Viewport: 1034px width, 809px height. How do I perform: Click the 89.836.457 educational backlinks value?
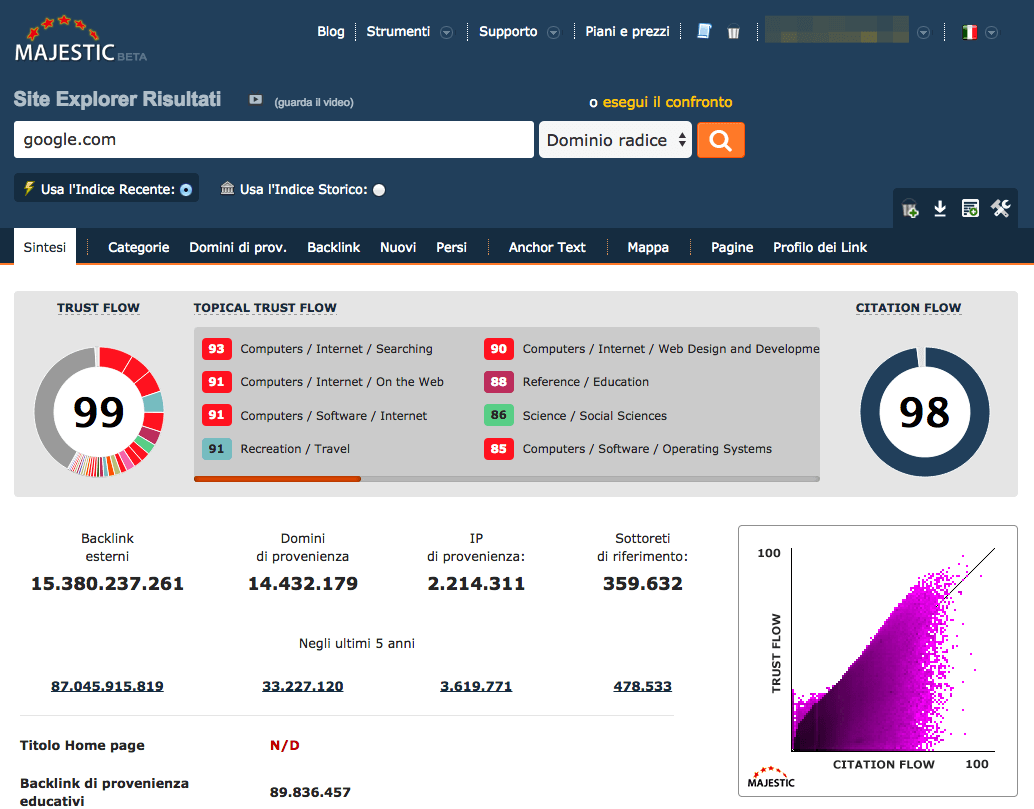click(x=310, y=792)
